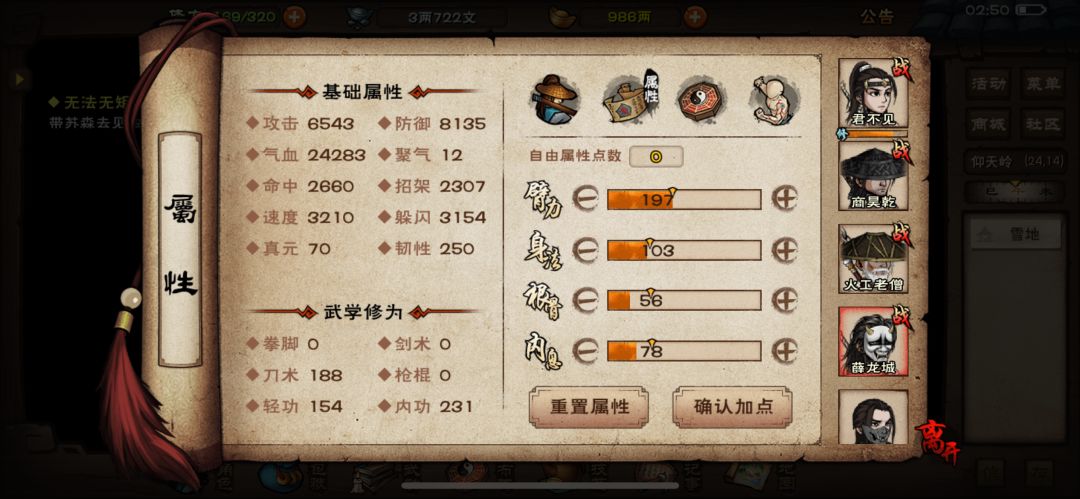Open the muscular body meridian icon
Image resolution: width=1080 pixels, height=499 pixels.
(x=775, y=99)
